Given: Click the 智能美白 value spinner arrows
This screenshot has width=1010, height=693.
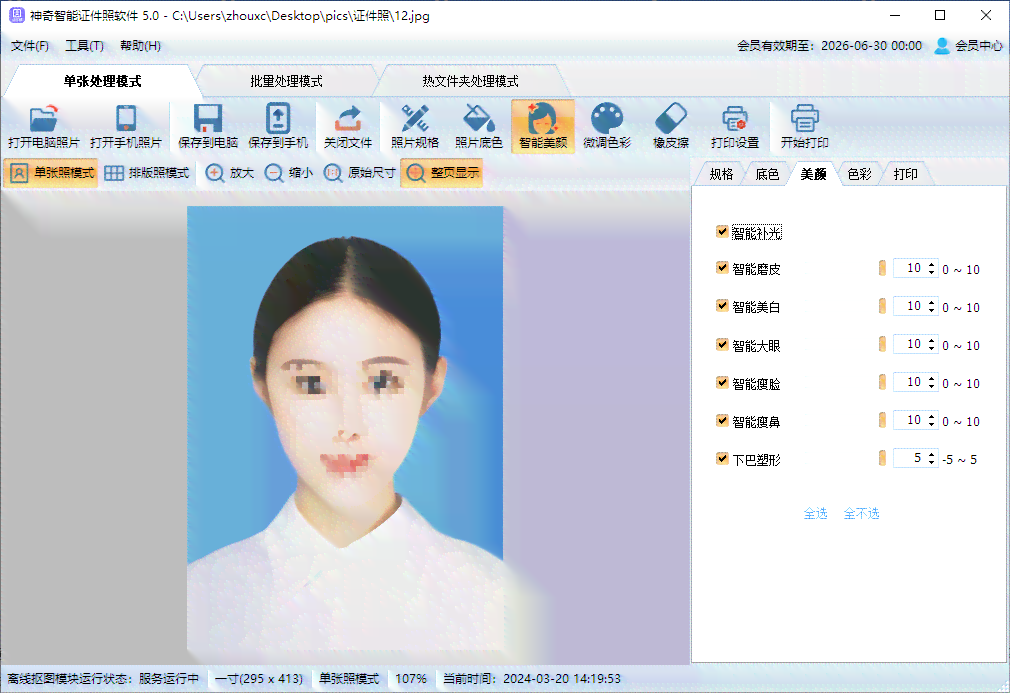Looking at the screenshot, I should pos(931,307).
